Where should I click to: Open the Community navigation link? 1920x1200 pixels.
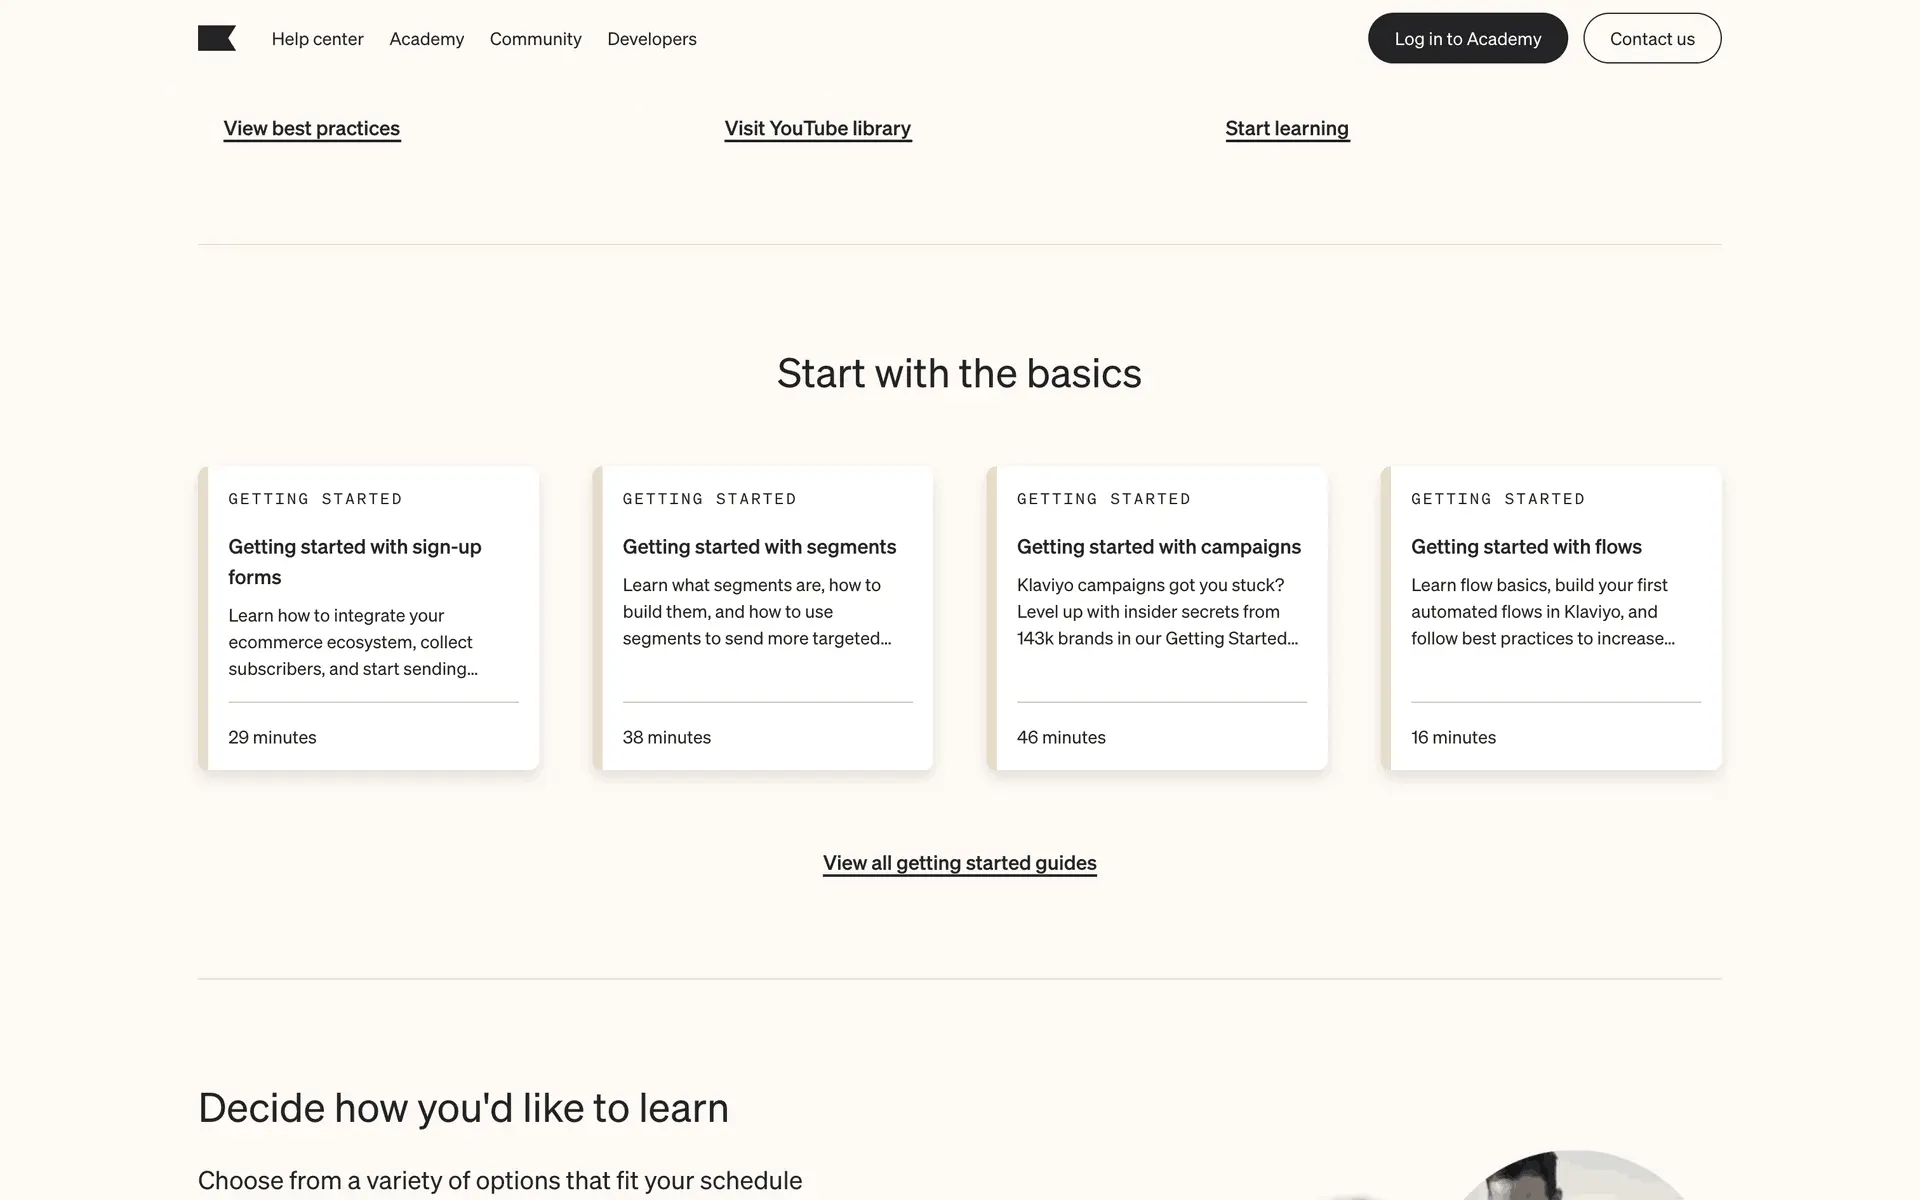[x=535, y=39]
